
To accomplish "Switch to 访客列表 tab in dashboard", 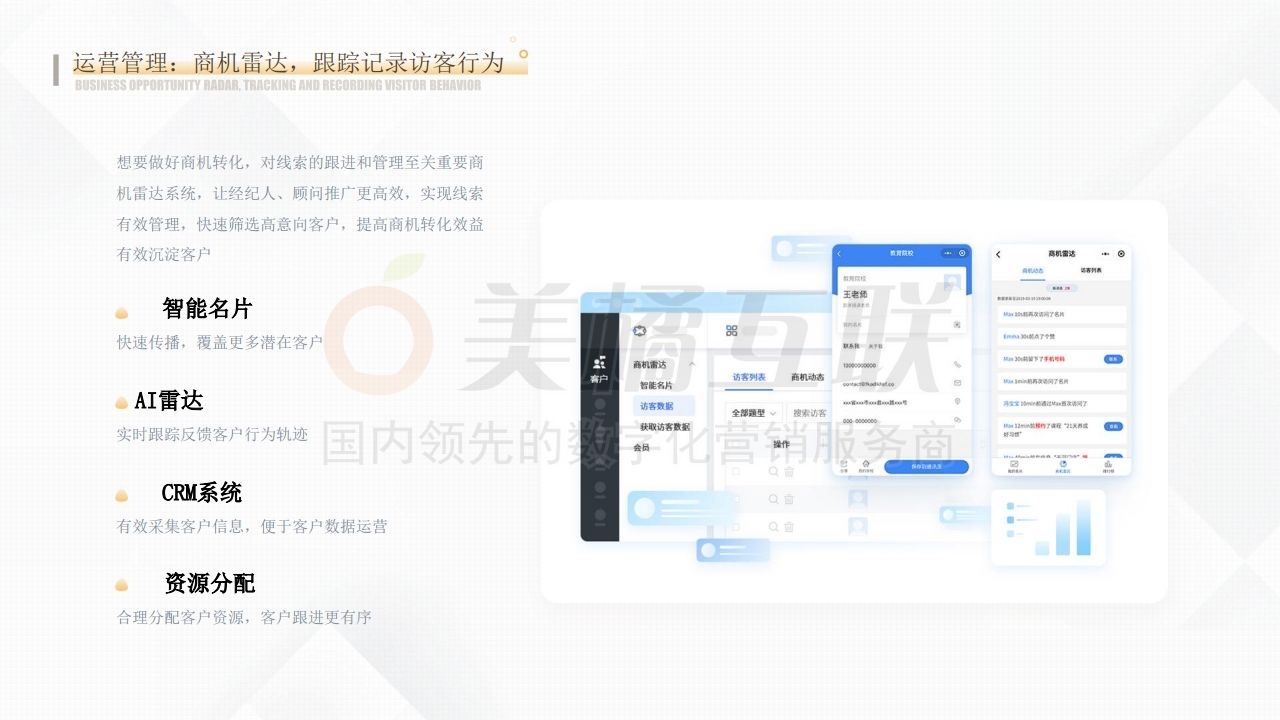I will click(x=749, y=377).
